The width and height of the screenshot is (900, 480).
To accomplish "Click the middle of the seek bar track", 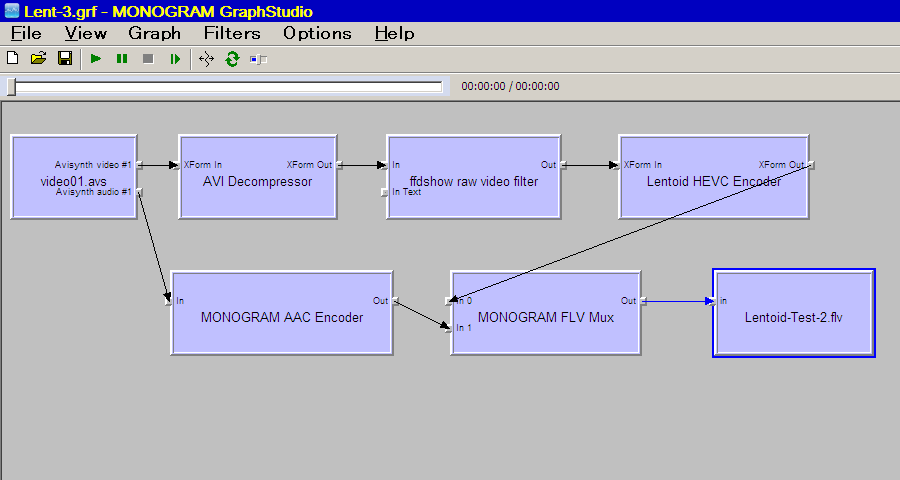I will pyautogui.click(x=228, y=87).
